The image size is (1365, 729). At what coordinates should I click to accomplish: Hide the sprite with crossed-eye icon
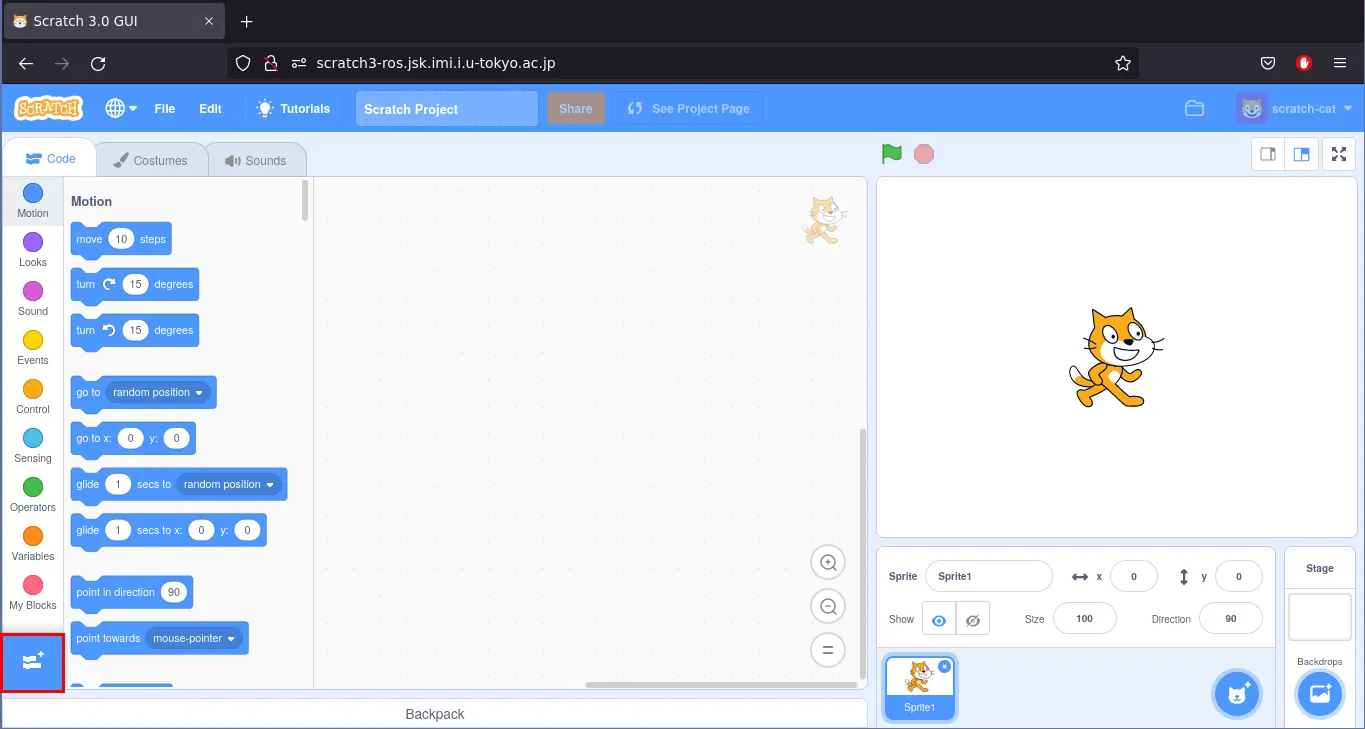[972, 620]
